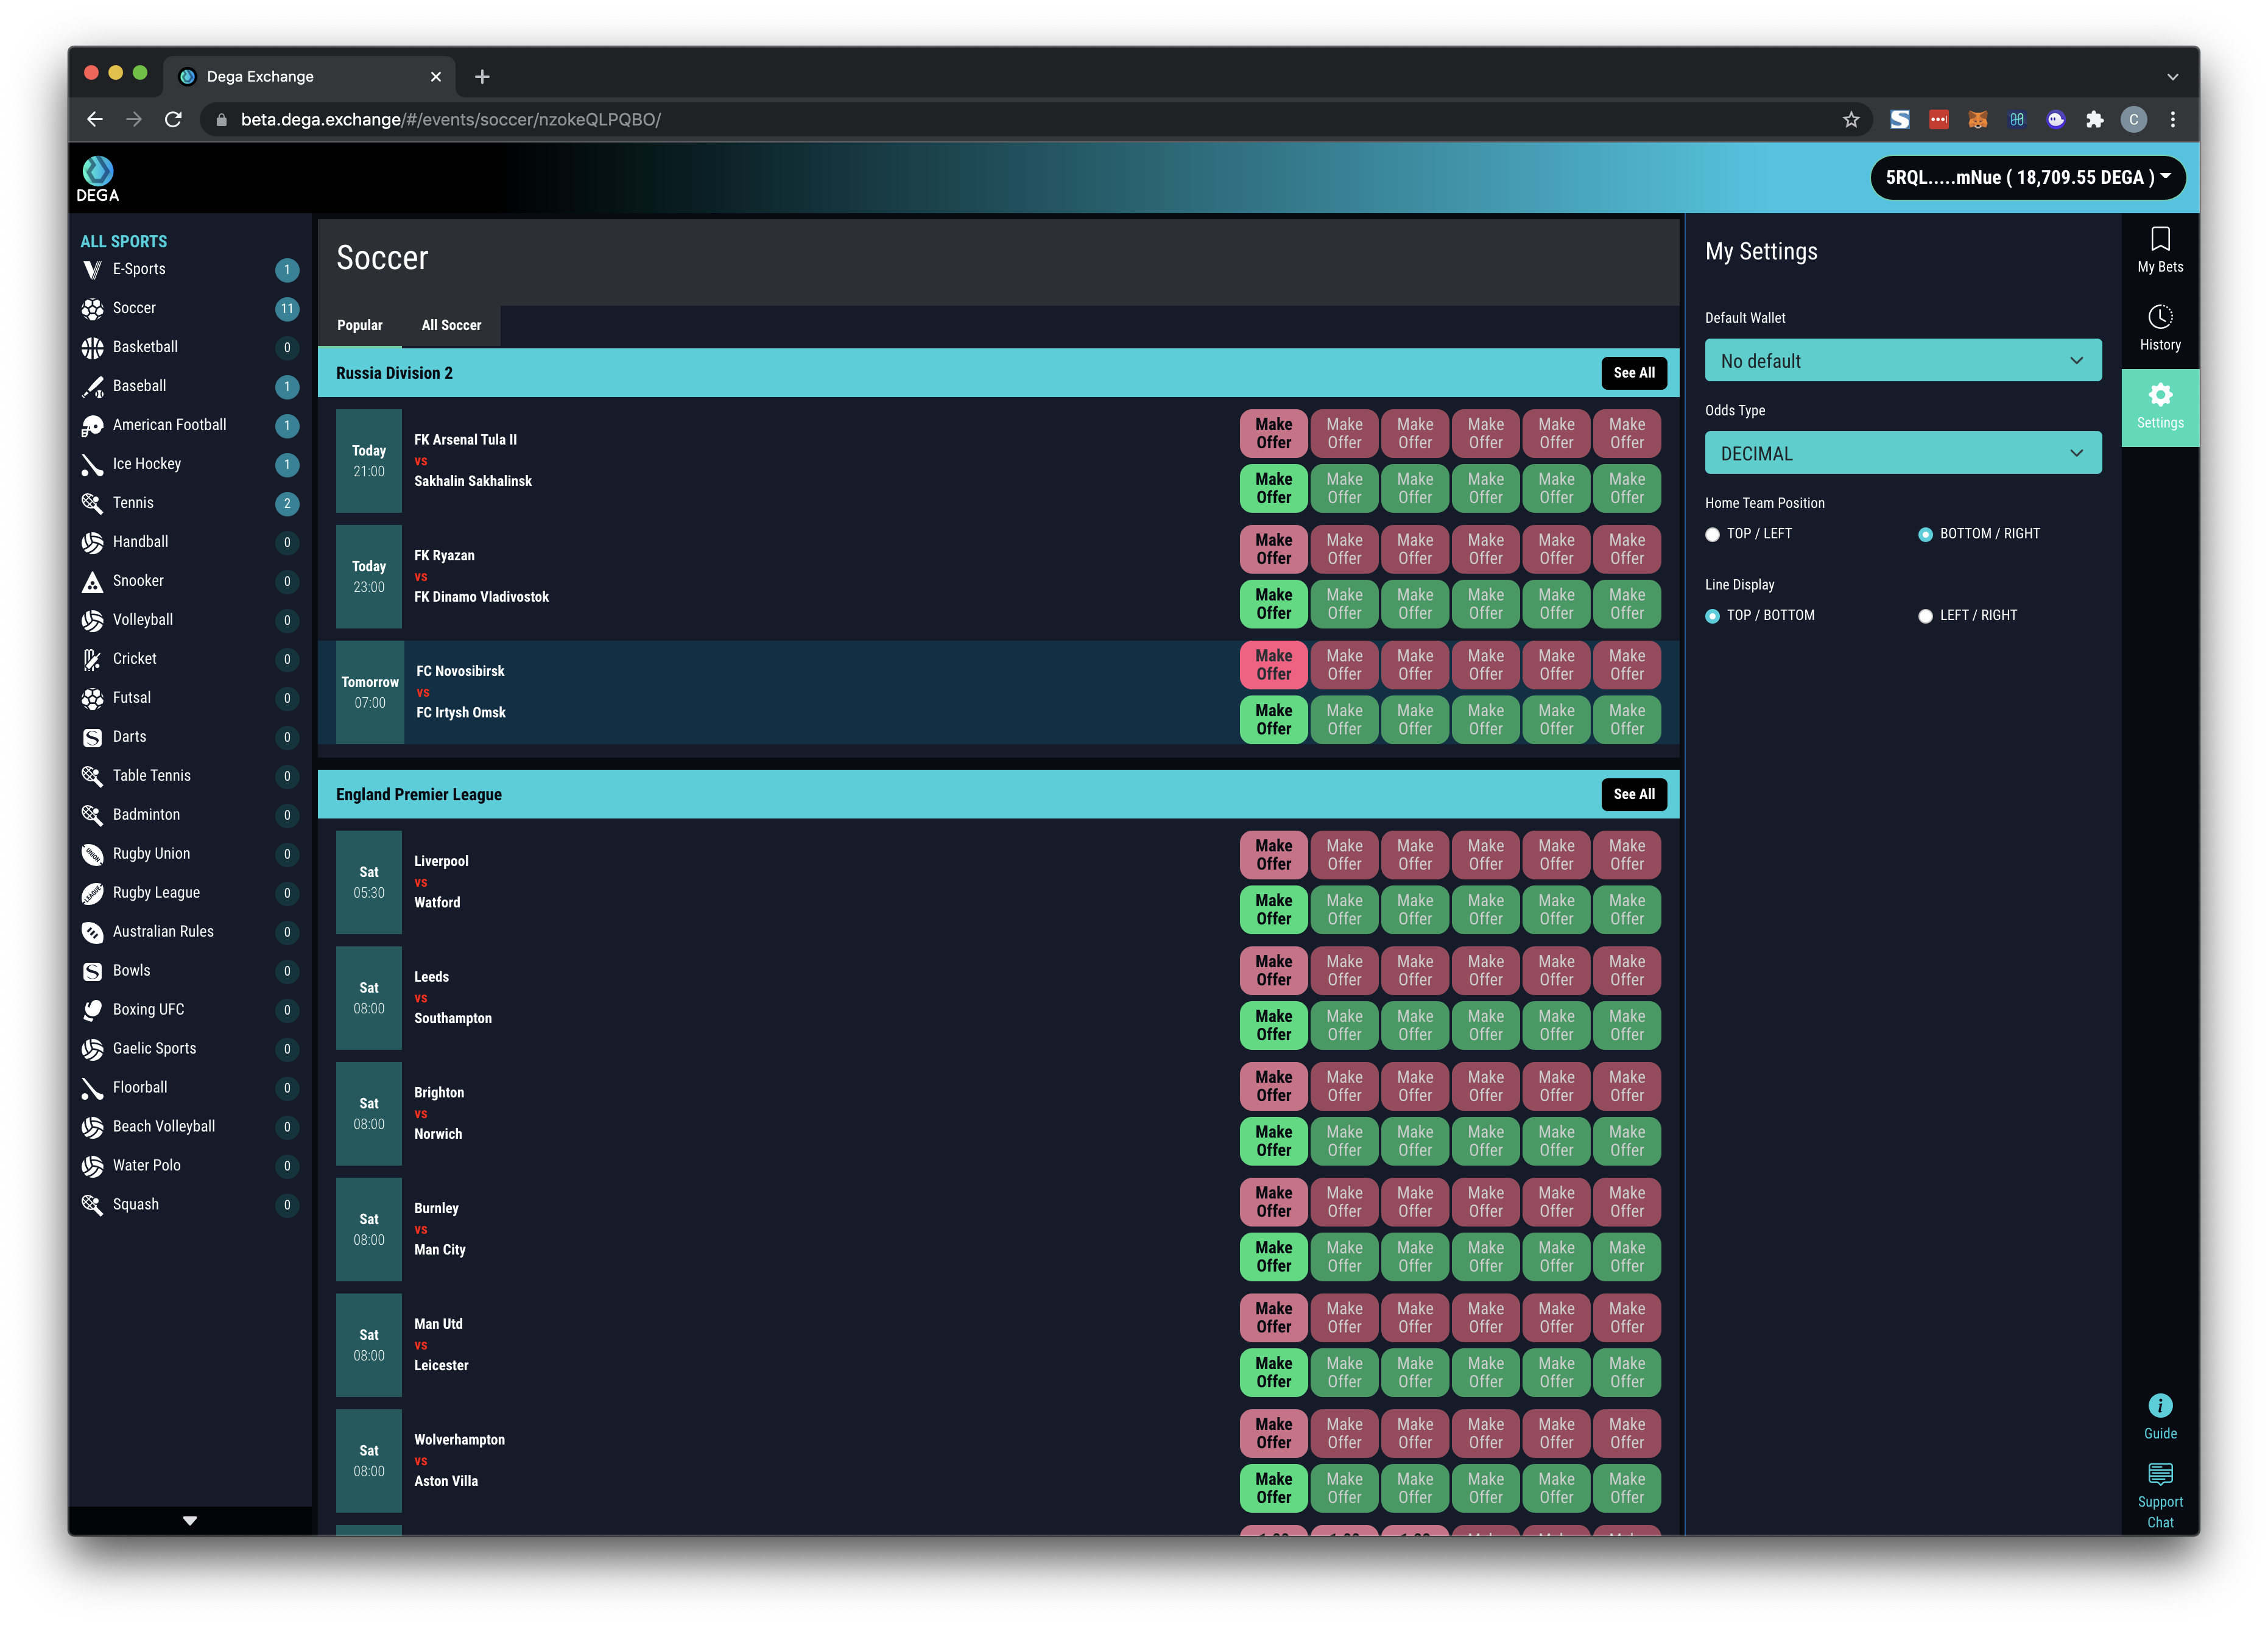Switch to the Popular tab

(x=359, y=325)
